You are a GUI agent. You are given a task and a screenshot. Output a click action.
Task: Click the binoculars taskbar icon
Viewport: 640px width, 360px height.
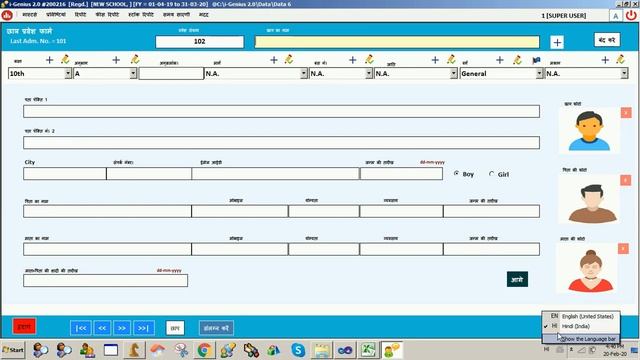coord(251,350)
